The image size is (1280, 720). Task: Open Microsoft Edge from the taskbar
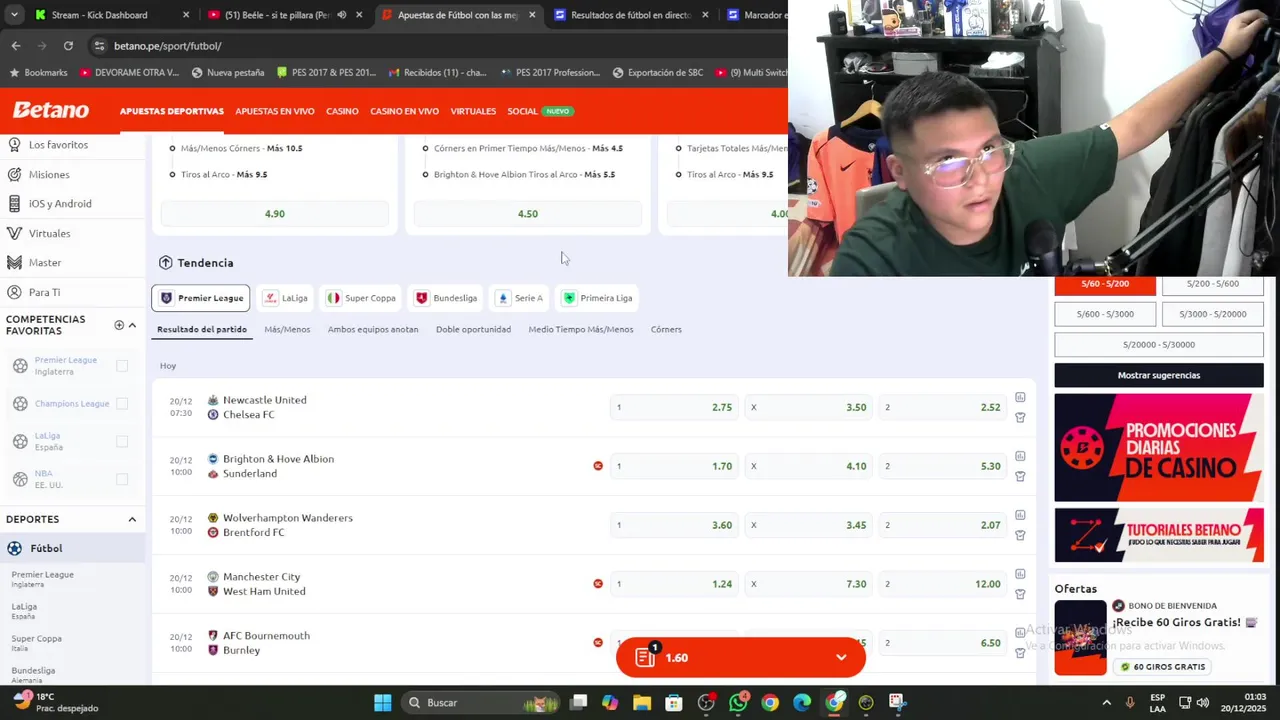coord(802,702)
